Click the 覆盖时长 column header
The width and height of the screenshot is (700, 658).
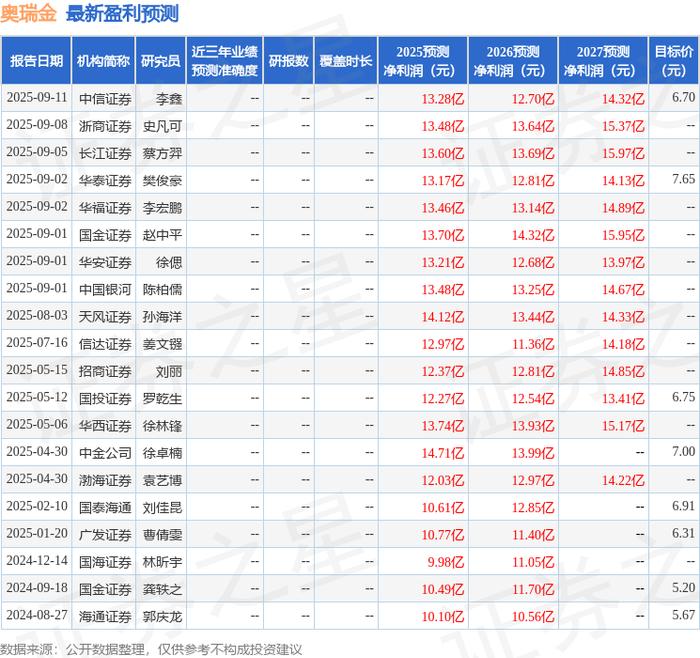[x=346, y=61]
